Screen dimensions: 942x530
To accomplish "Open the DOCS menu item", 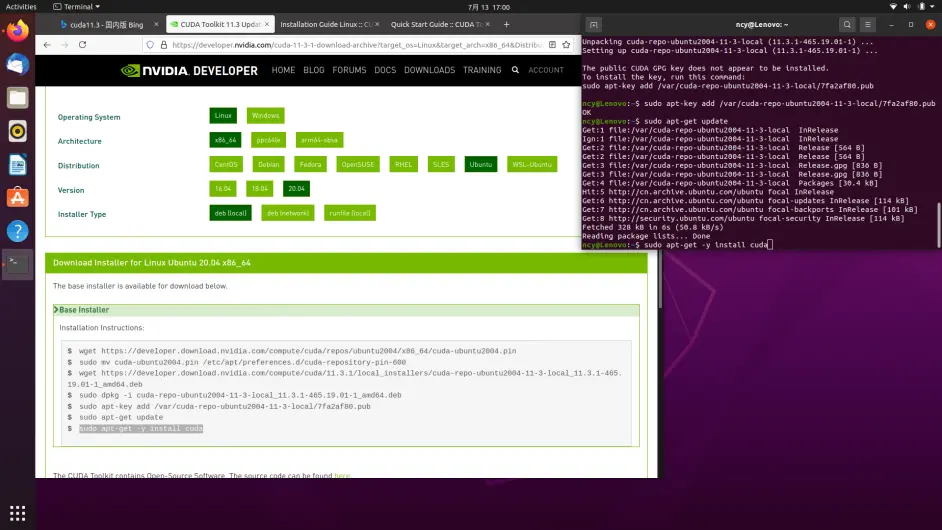I will [385, 70].
